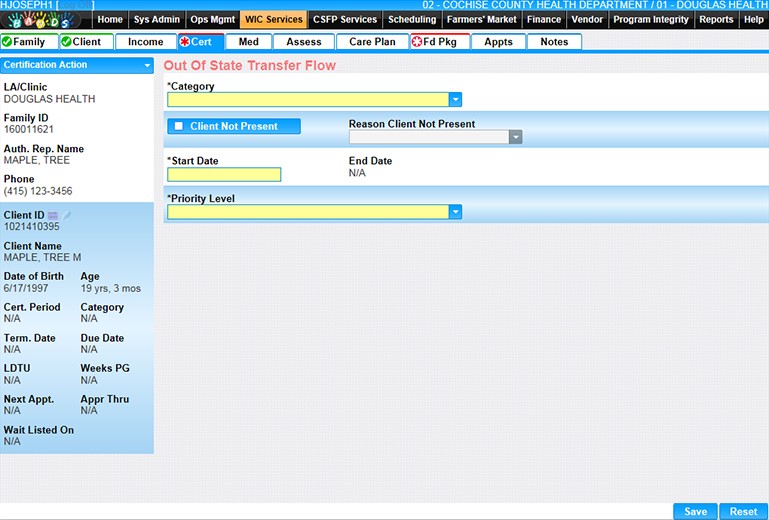The image size is (769, 520).
Task: Click the green checkmark on Family tab
Action: [x=7, y=42]
